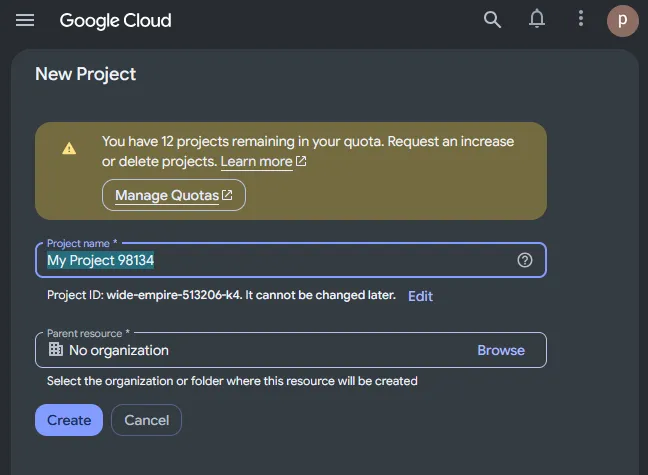Click the yellow warning triangle icon

[69, 148]
